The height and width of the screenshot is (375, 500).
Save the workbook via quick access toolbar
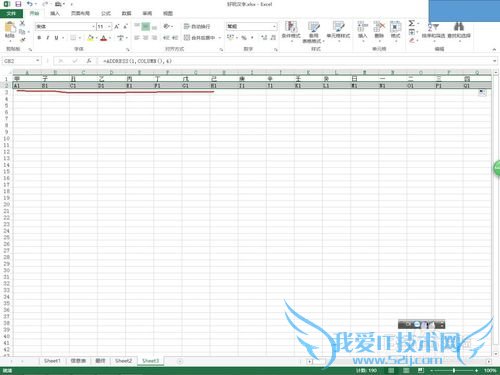click(x=18, y=4)
